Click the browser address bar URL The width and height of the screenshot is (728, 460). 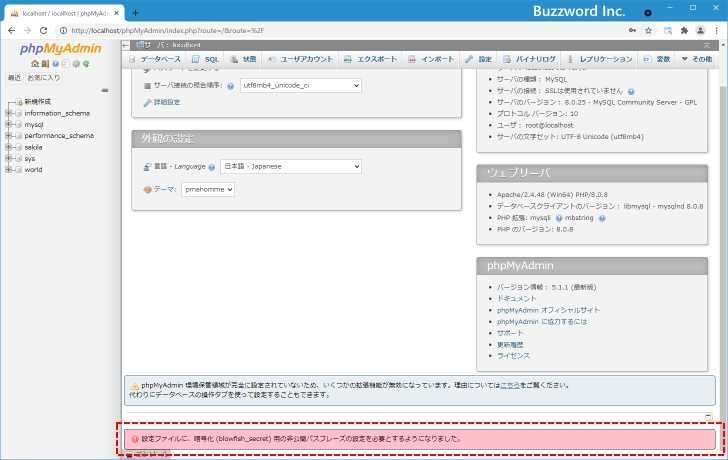[x=168, y=31]
